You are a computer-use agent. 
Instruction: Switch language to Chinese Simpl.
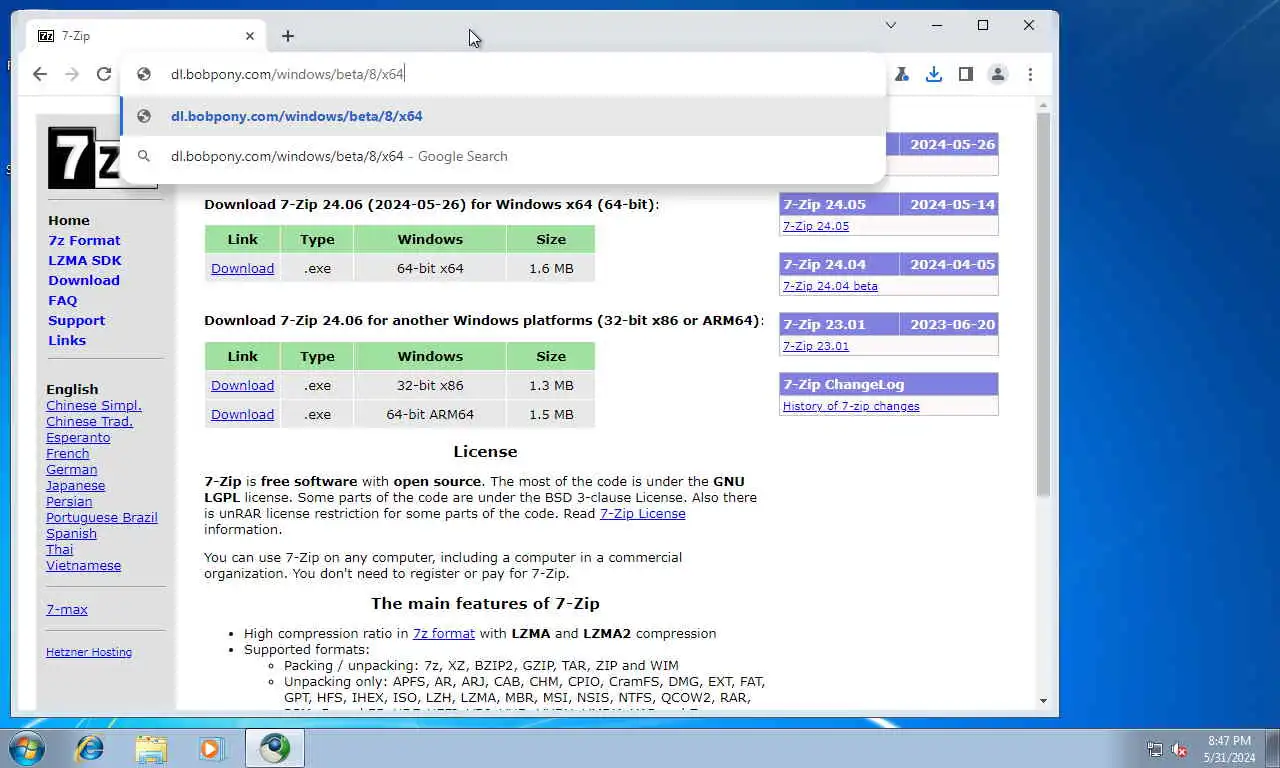pos(94,405)
